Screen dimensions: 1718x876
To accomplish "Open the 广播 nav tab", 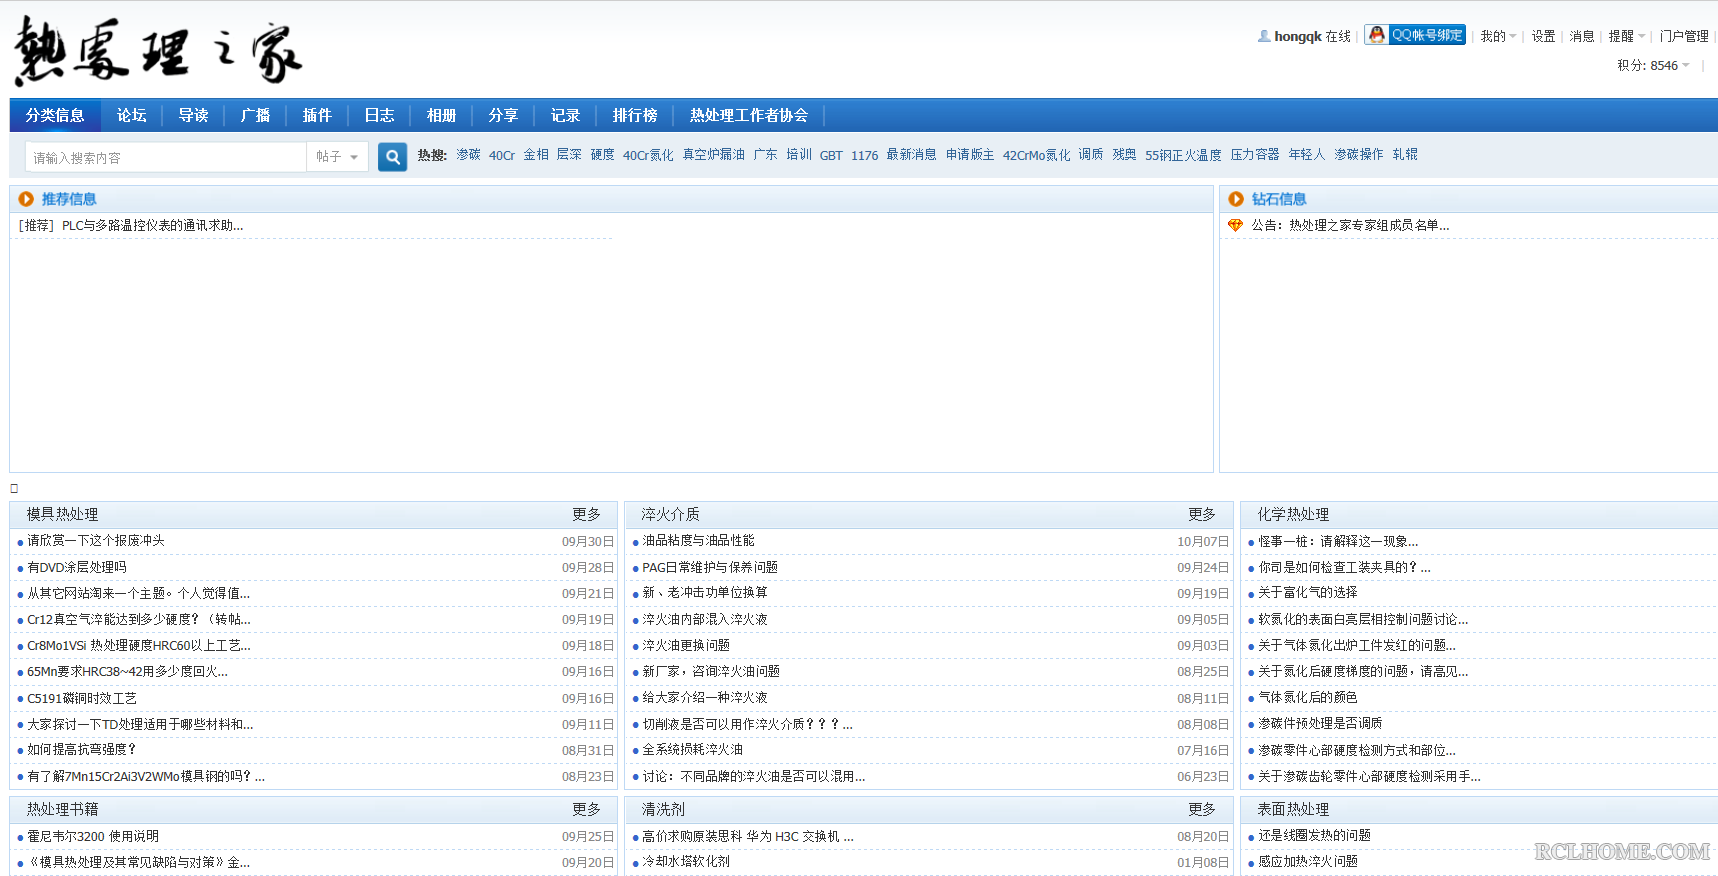I will (255, 115).
